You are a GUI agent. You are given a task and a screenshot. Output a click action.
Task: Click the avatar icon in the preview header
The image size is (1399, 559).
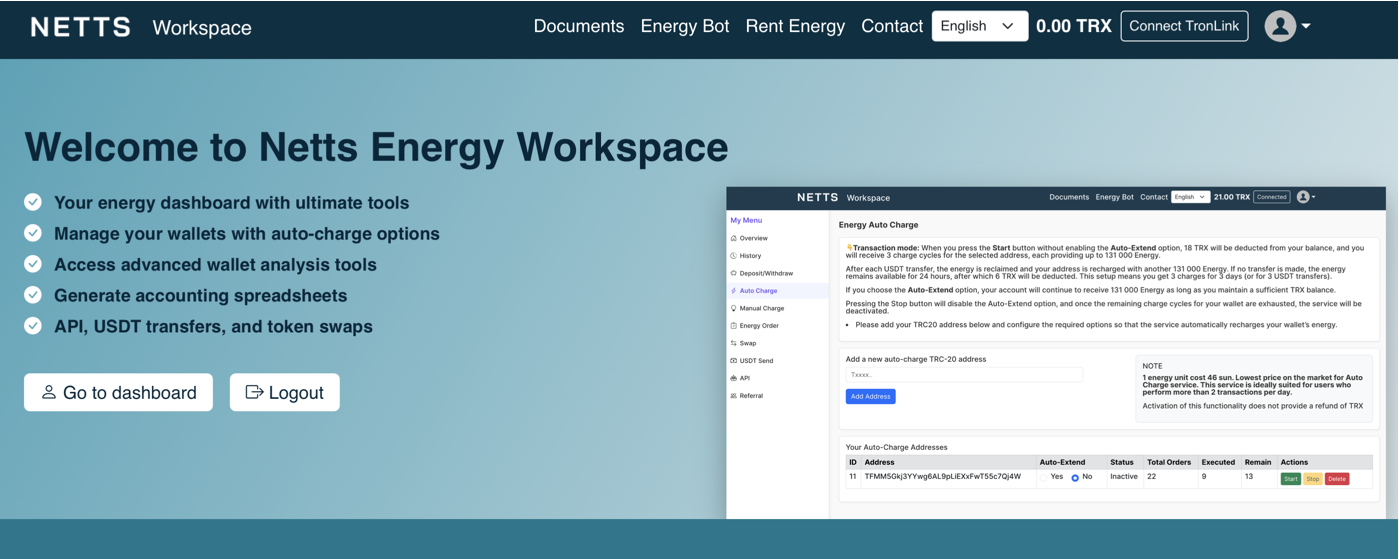(x=1303, y=197)
